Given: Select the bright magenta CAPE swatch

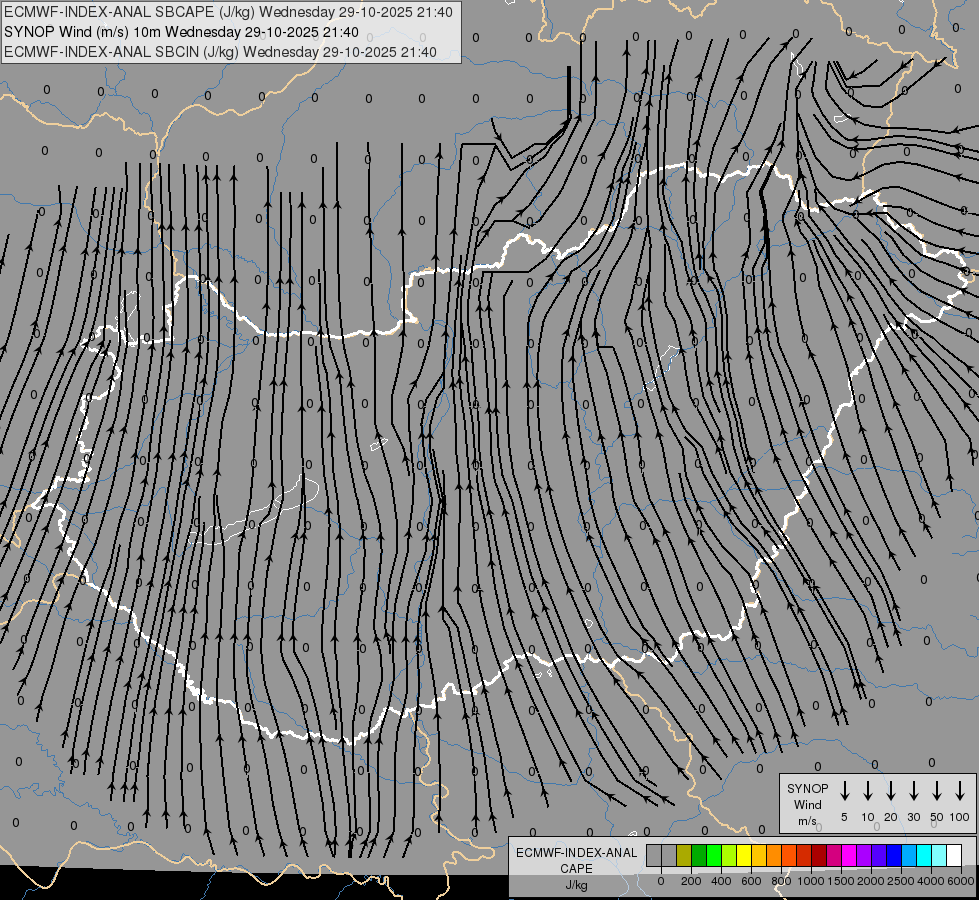Looking at the screenshot, I should click(x=850, y=855).
